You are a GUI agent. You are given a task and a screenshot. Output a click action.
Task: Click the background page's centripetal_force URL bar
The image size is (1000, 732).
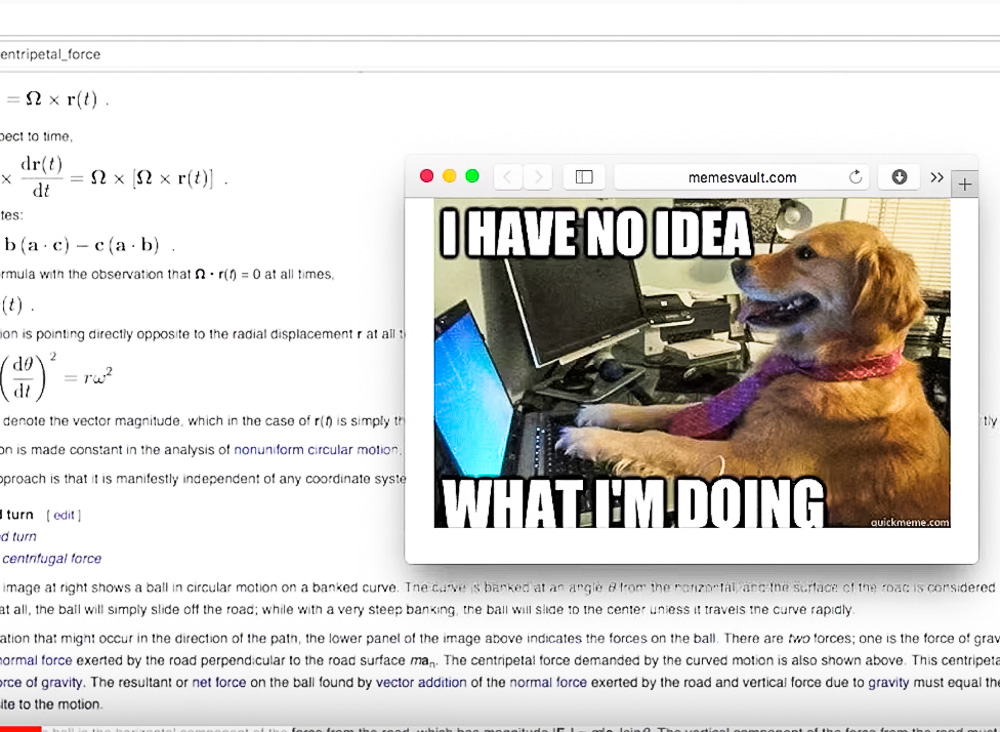300,54
